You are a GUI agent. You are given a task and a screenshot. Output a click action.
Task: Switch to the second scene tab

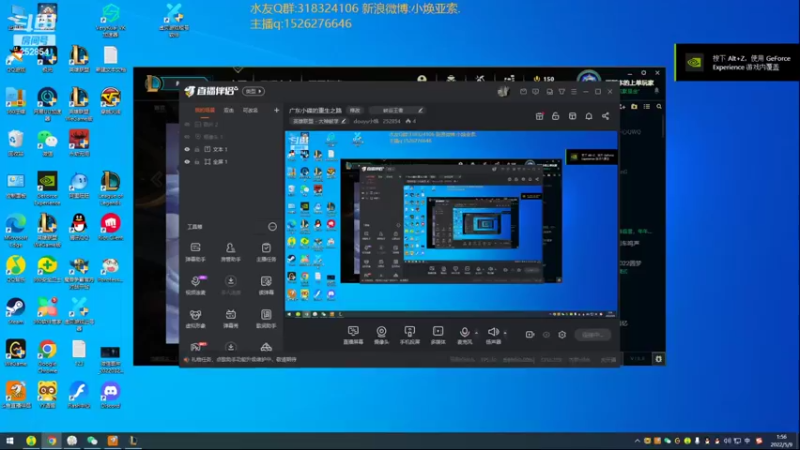[229, 110]
